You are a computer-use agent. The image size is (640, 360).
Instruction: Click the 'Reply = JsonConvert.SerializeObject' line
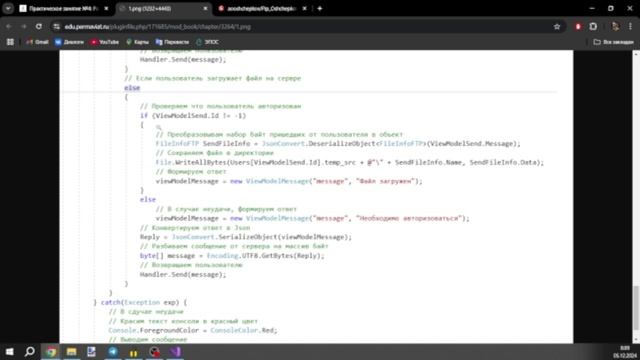[x=245, y=237]
